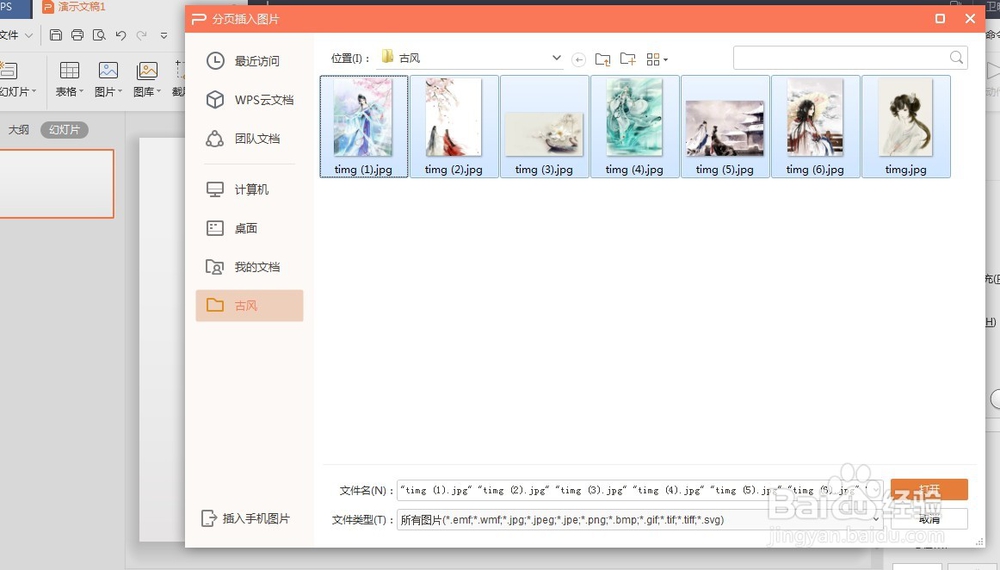Select the 古风 folder in the sidebar
Screen dimensions: 1000x570
coord(249,305)
